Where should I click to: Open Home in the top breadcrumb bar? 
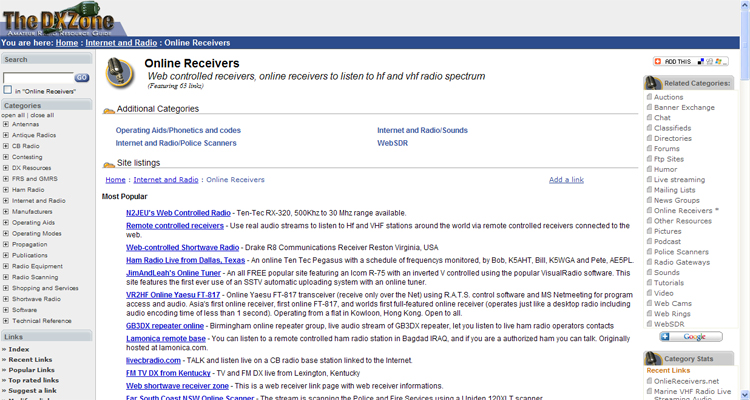pyautogui.click(x=66, y=44)
